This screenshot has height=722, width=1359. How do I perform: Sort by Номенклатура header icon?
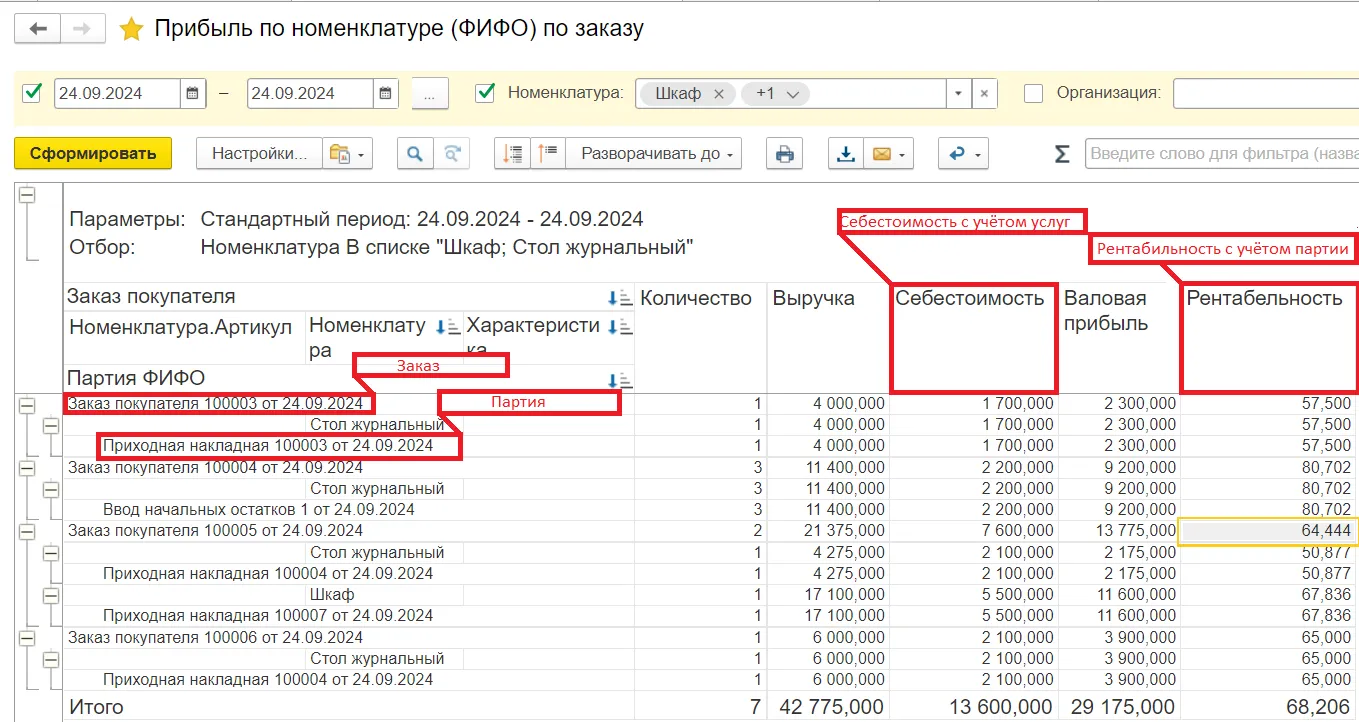click(447, 327)
